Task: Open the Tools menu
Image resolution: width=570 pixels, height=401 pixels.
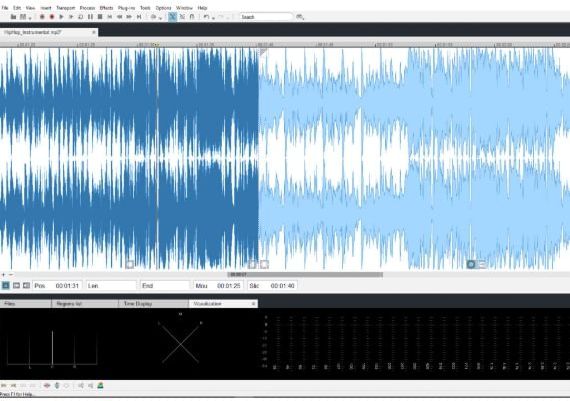Action: (x=145, y=8)
